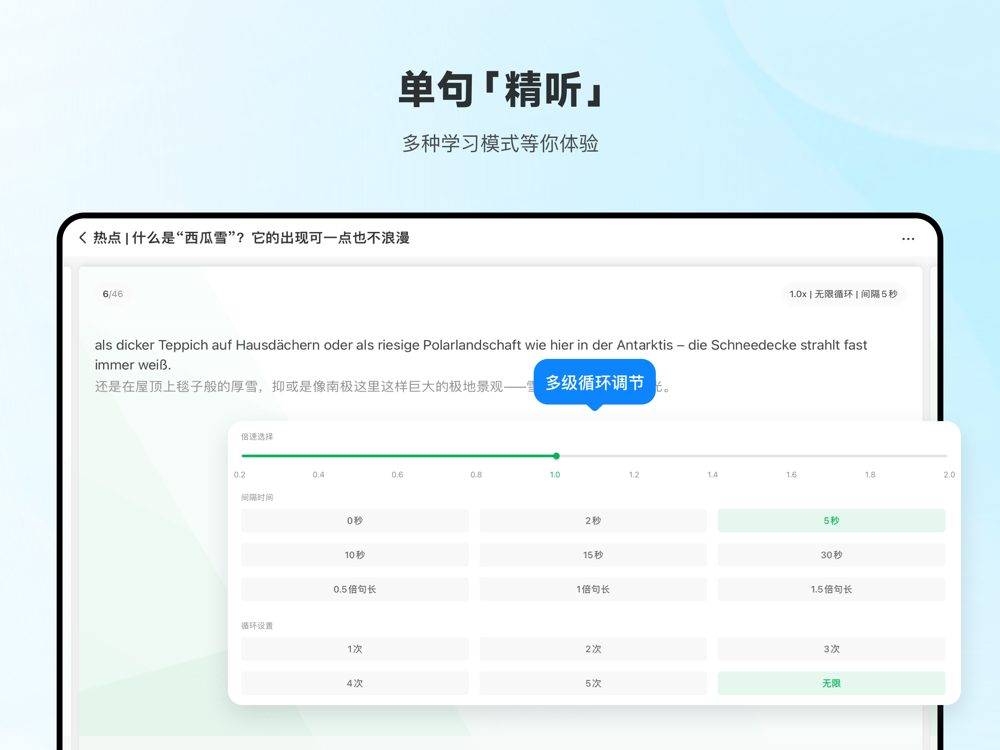Click the 2.0 speed label

tap(949, 474)
